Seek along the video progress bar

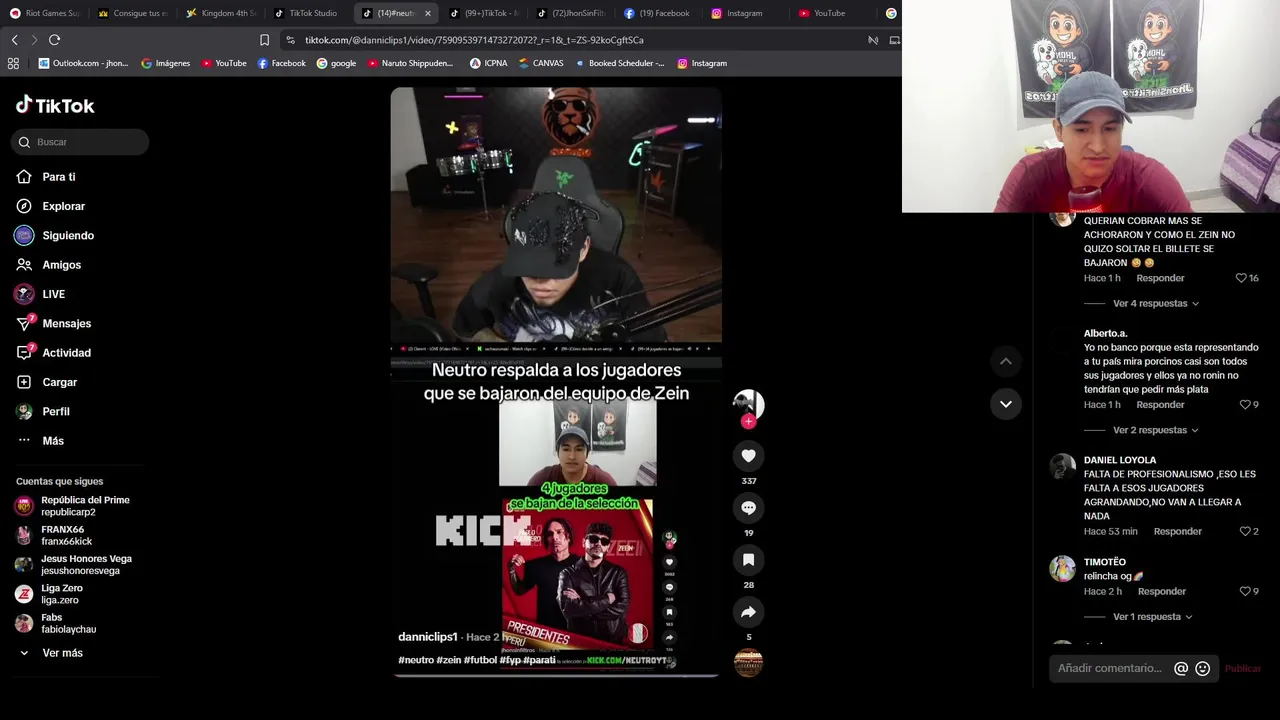click(x=556, y=676)
